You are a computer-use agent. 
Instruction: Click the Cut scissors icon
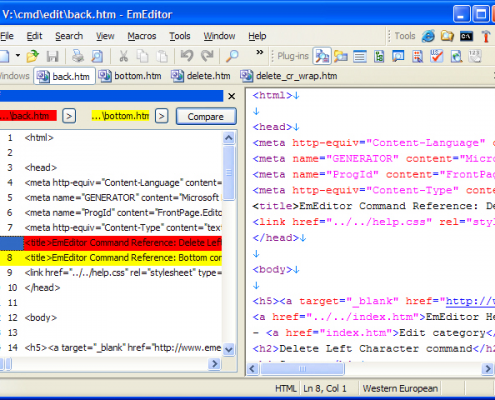(123, 56)
